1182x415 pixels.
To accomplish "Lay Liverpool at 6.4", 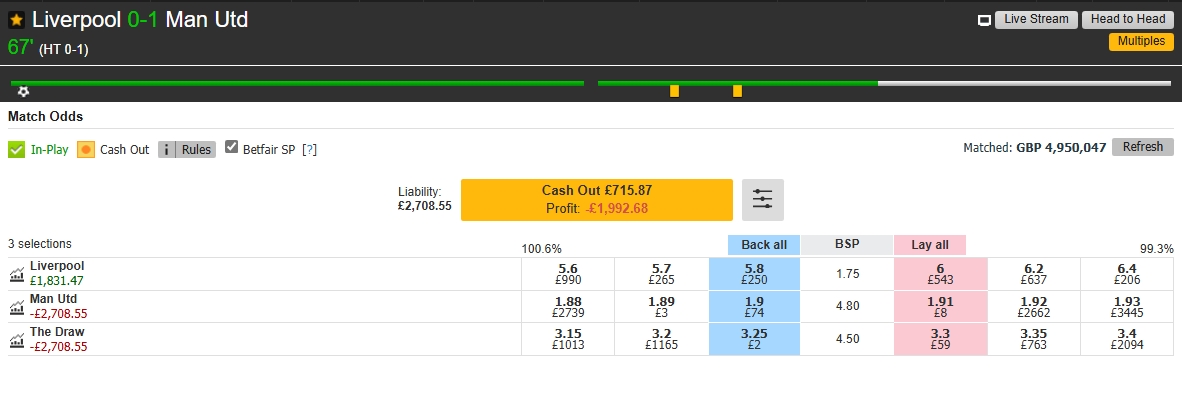I will 1127,274.
